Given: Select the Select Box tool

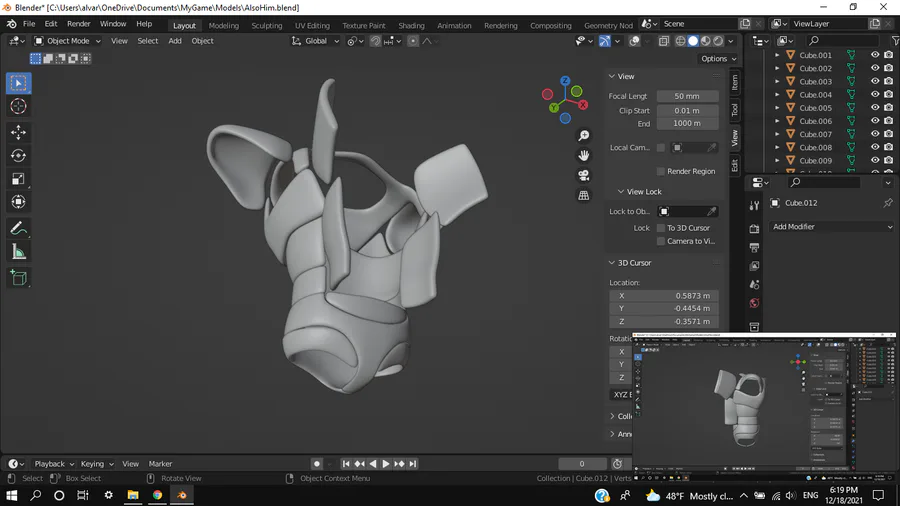Looking at the screenshot, I should [x=18, y=83].
